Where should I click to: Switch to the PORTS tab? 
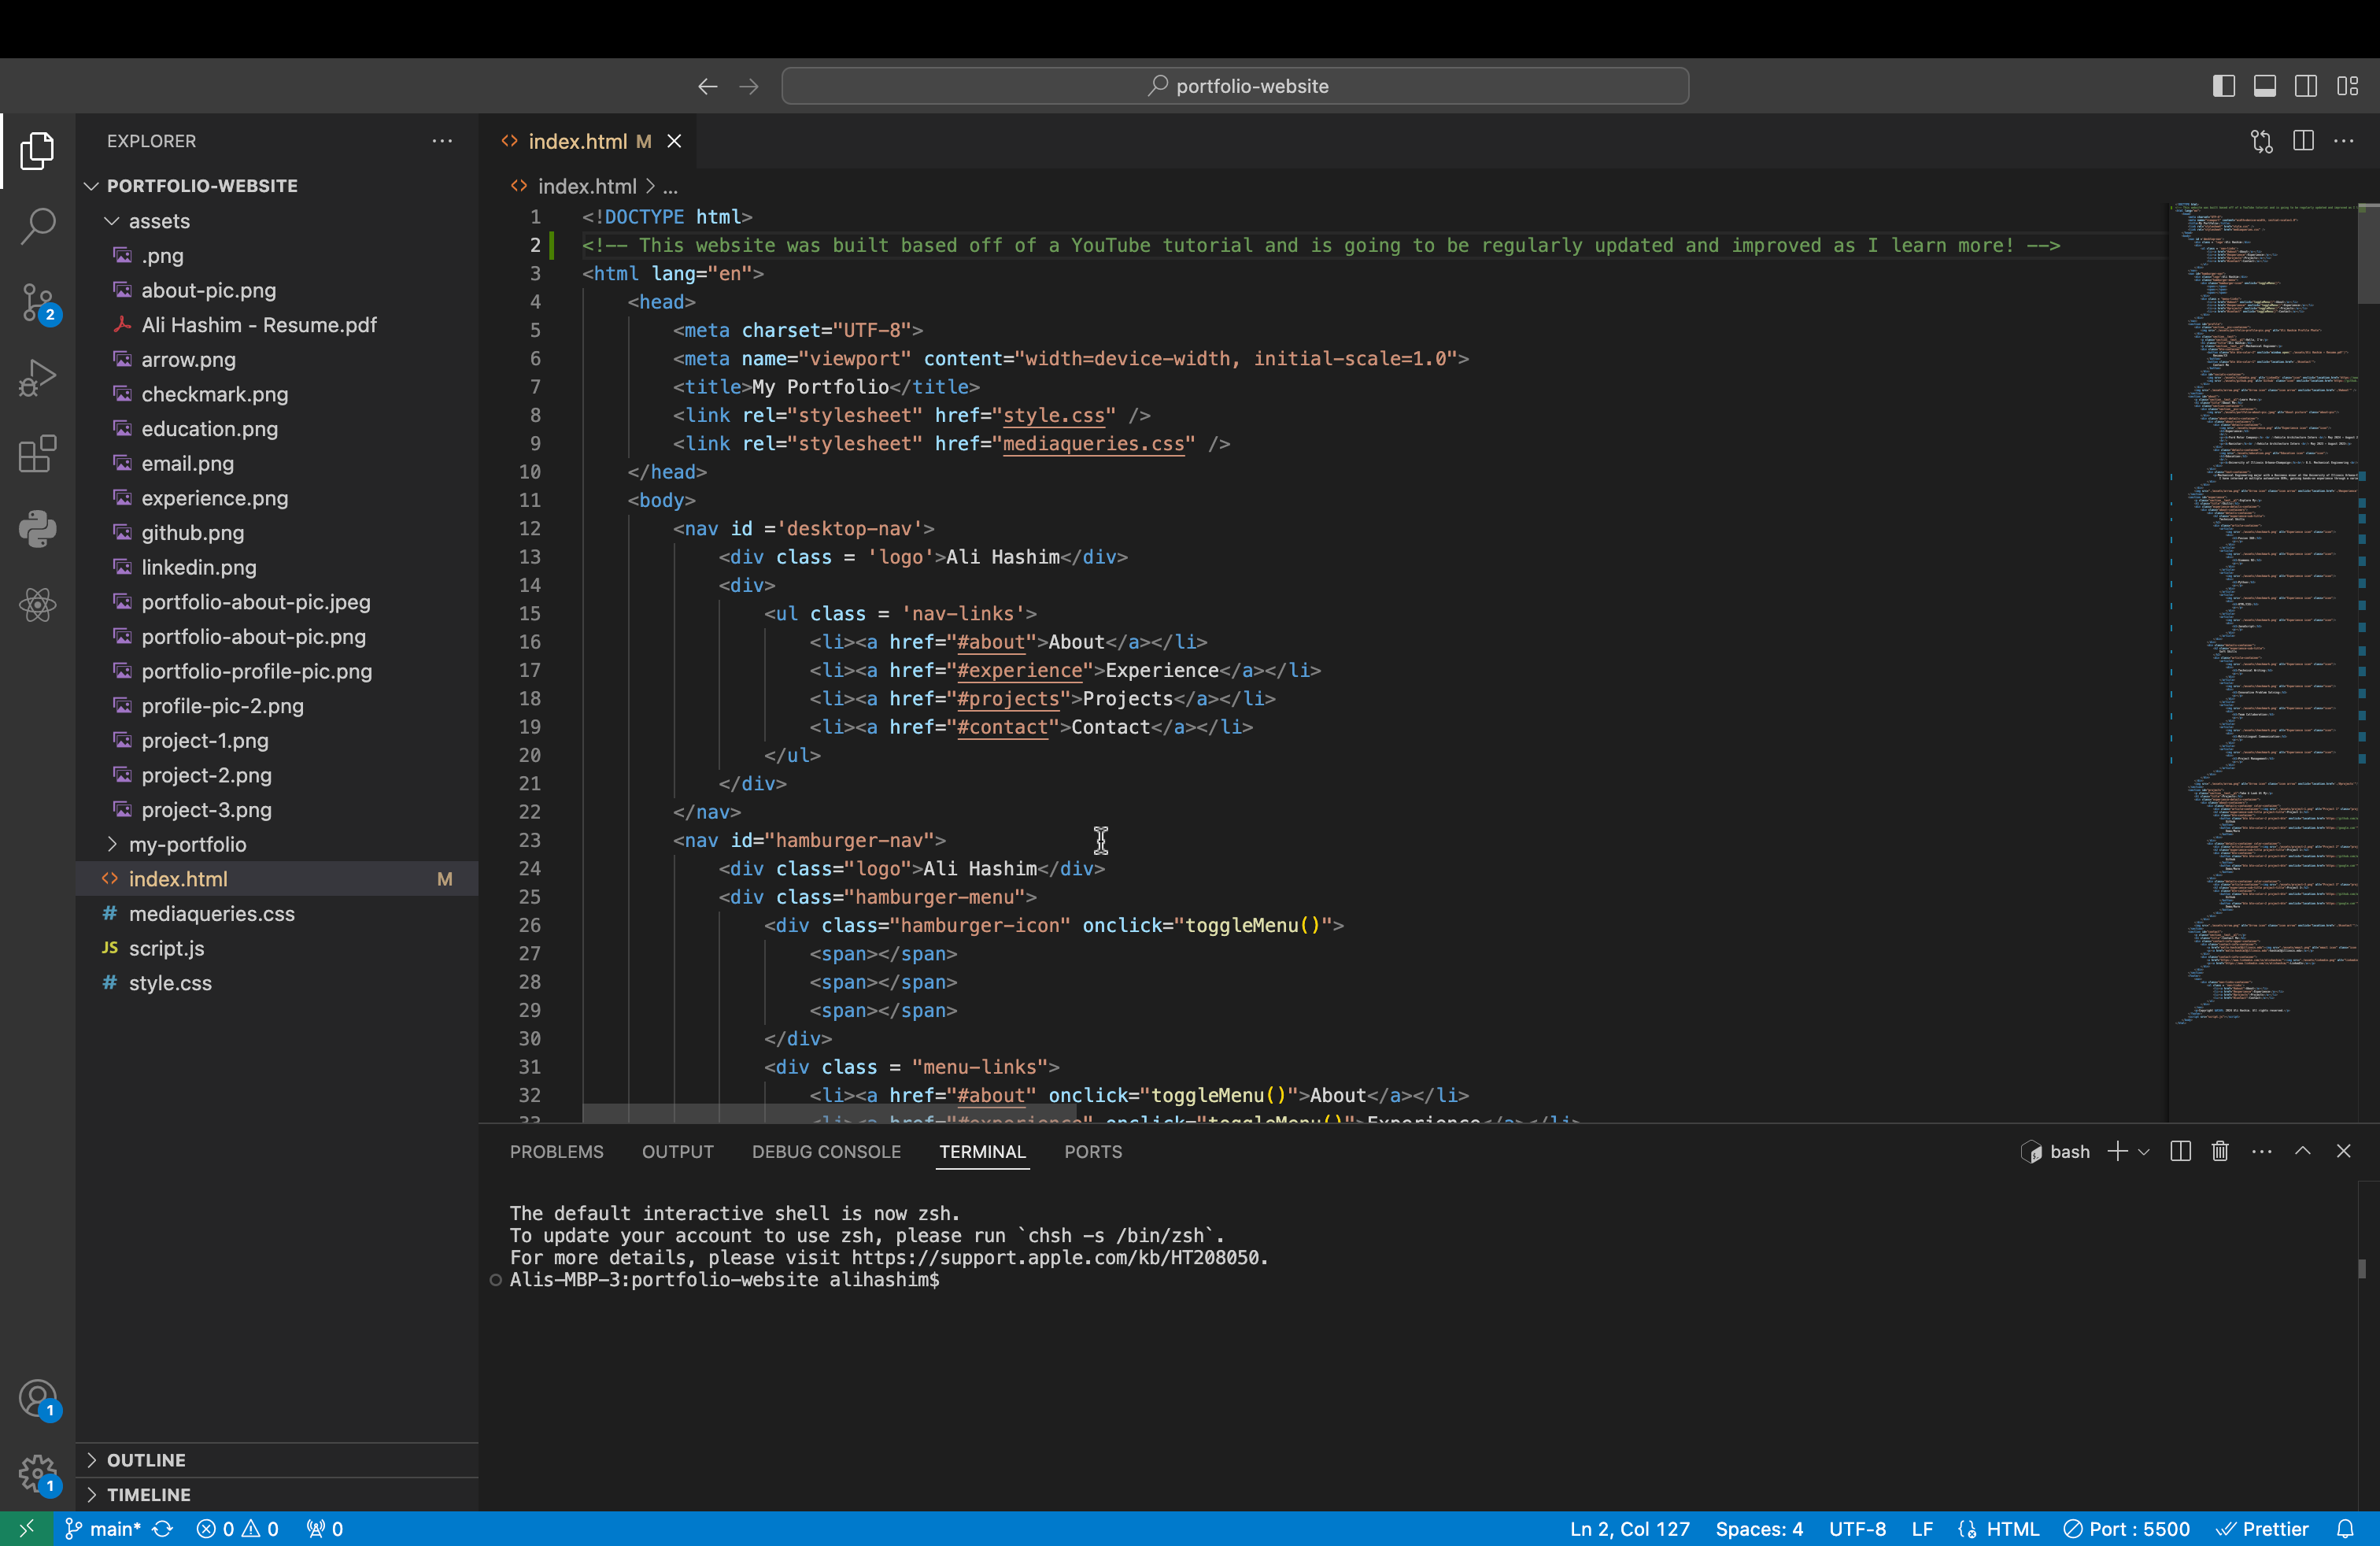point(1093,1151)
